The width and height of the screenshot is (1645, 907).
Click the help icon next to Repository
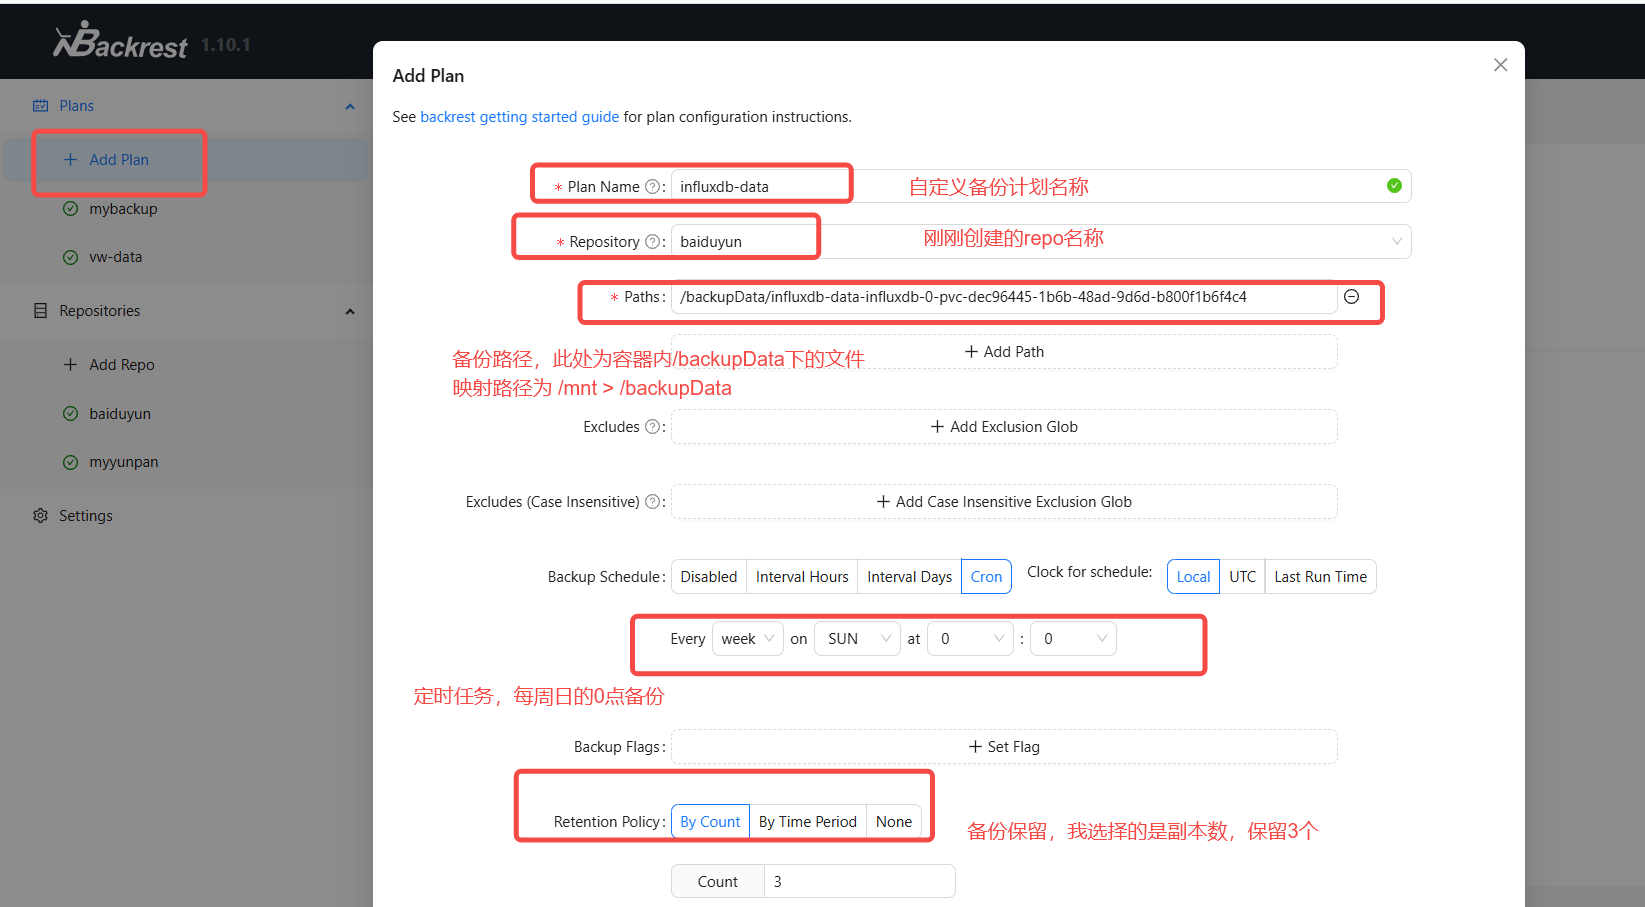coord(652,242)
